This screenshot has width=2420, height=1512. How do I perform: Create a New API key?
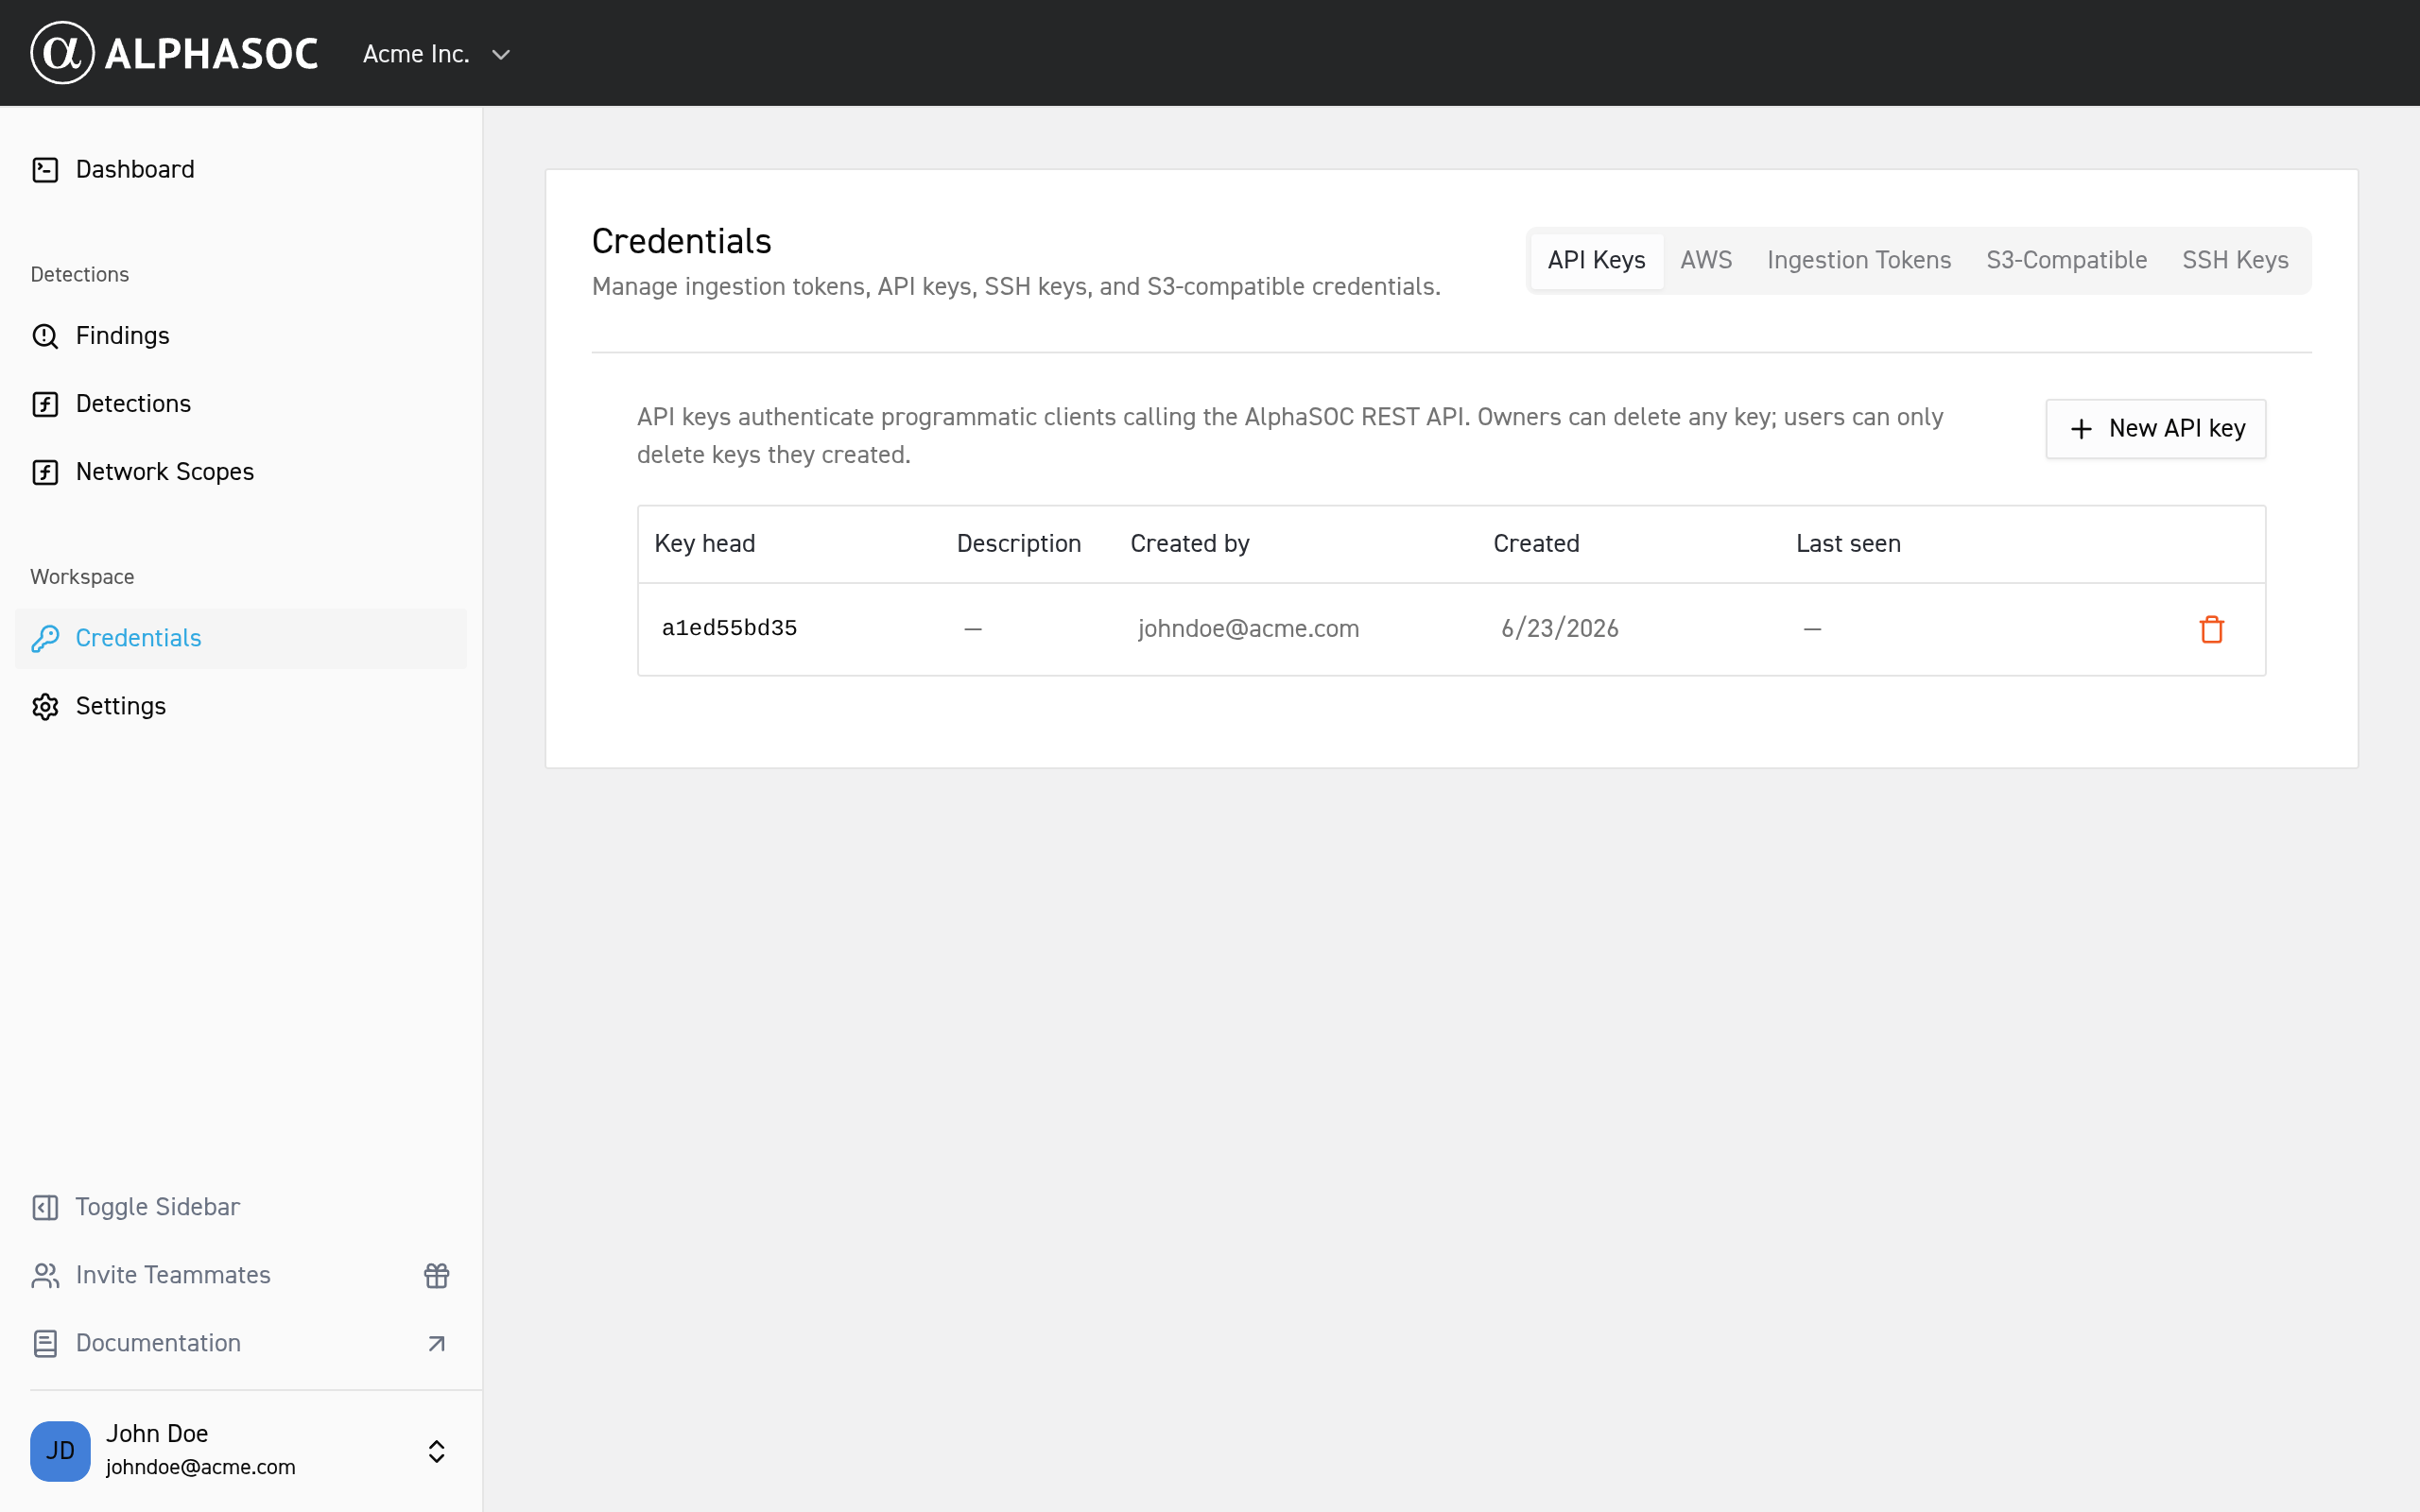click(2156, 428)
